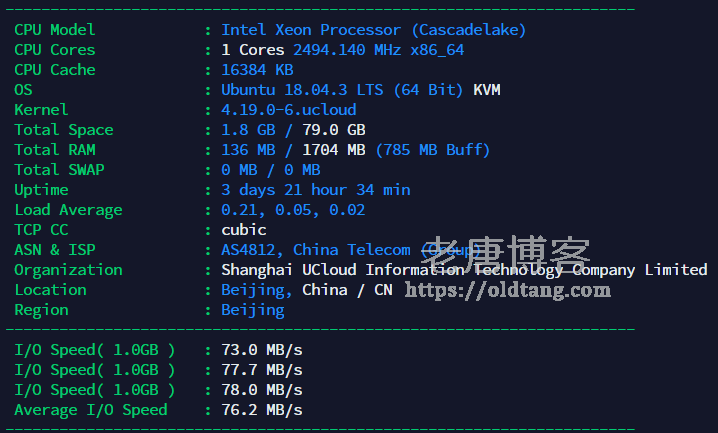718x433 pixels.
Task: Click the Average I/O Speed 76.2 MB/s value
Action: pyautogui.click(x=262, y=410)
